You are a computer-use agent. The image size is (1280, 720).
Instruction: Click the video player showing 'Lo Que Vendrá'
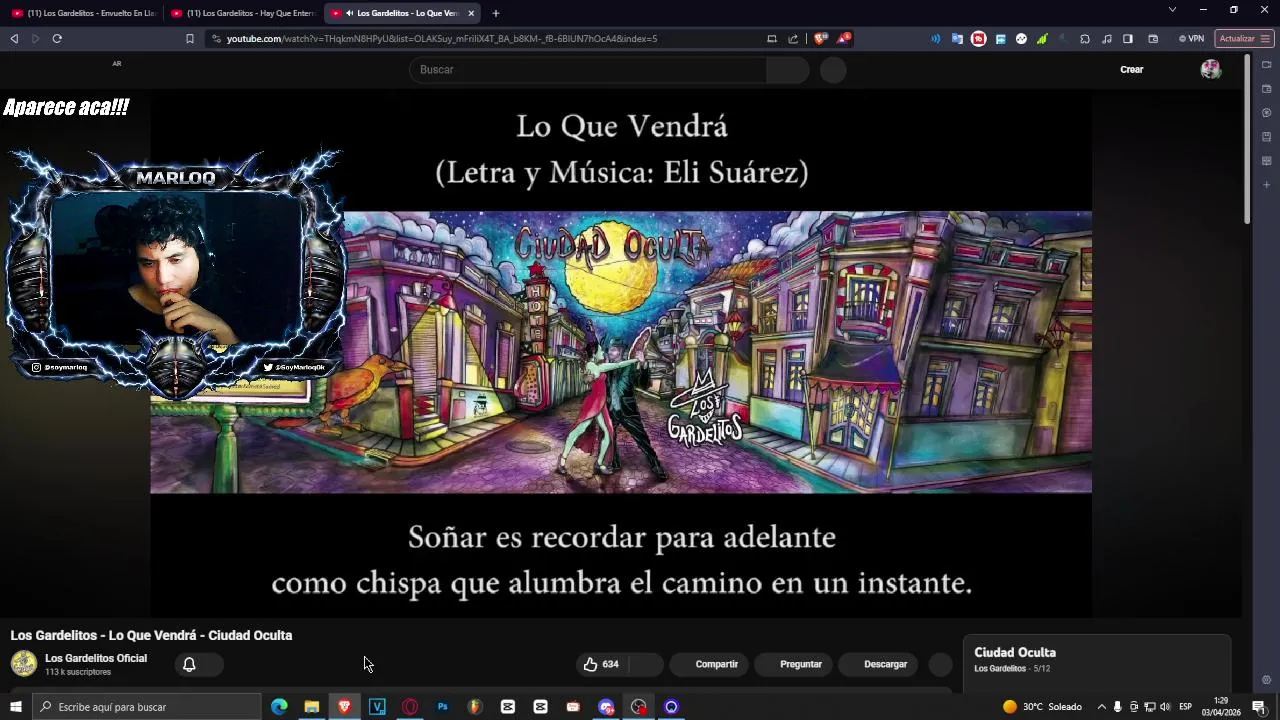(x=621, y=353)
